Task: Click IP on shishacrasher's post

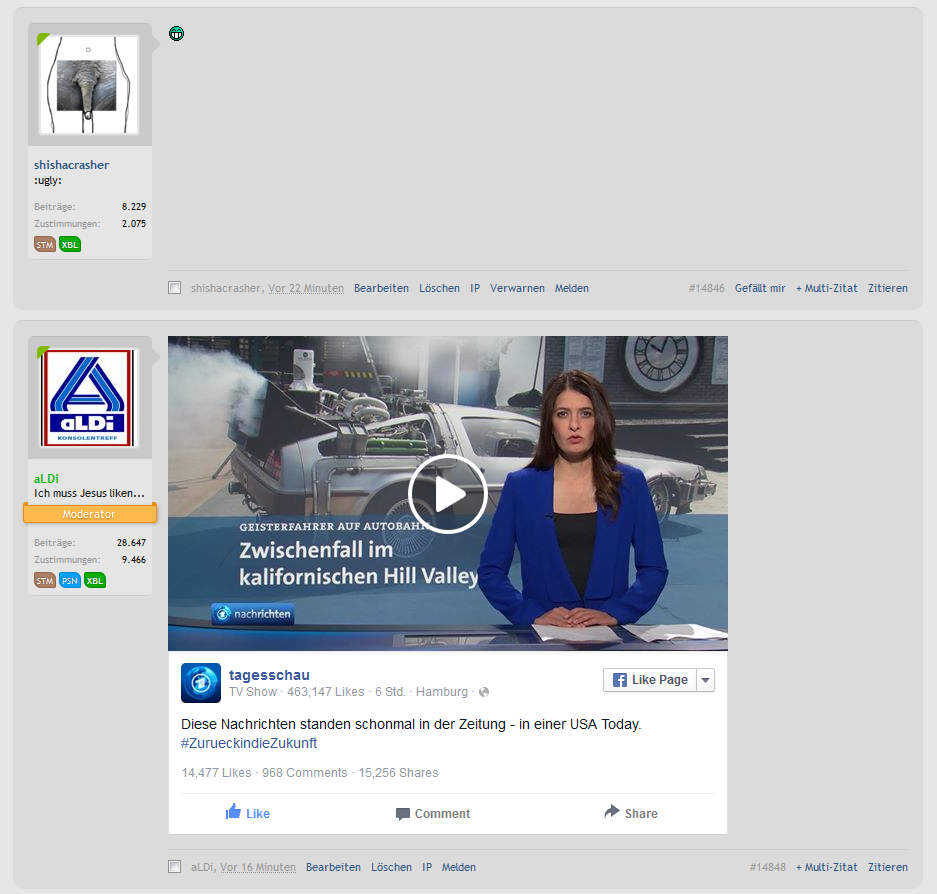Action: pos(475,288)
